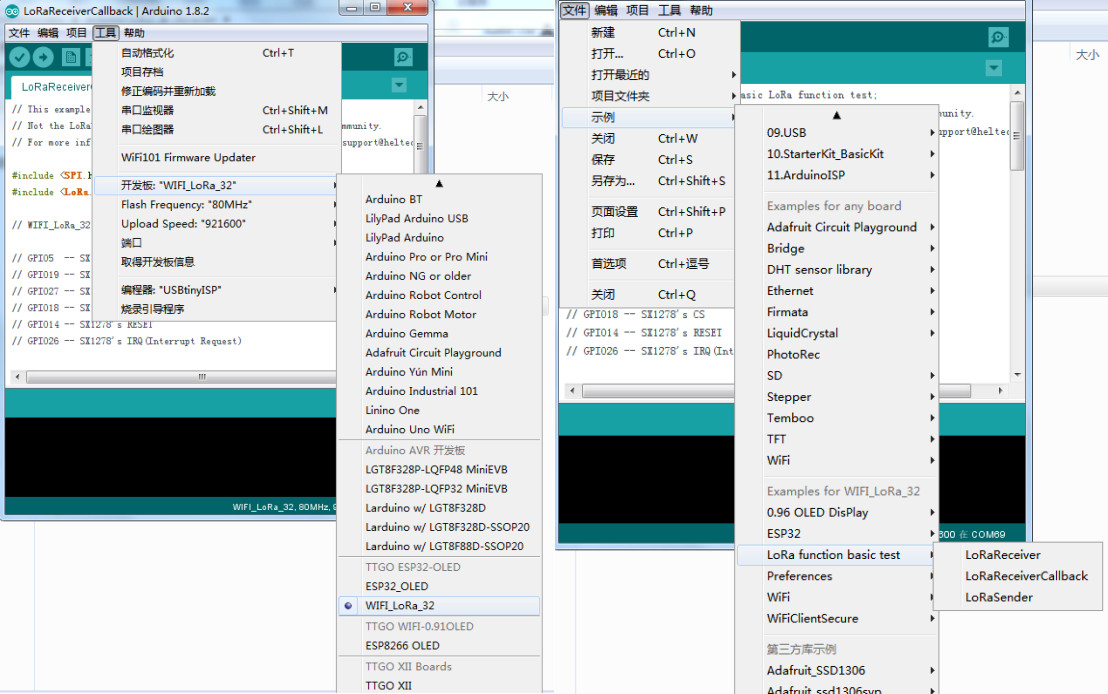Open tab dropdown arrow in right Arduino window
1108x694 pixels.
pos(994,68)
